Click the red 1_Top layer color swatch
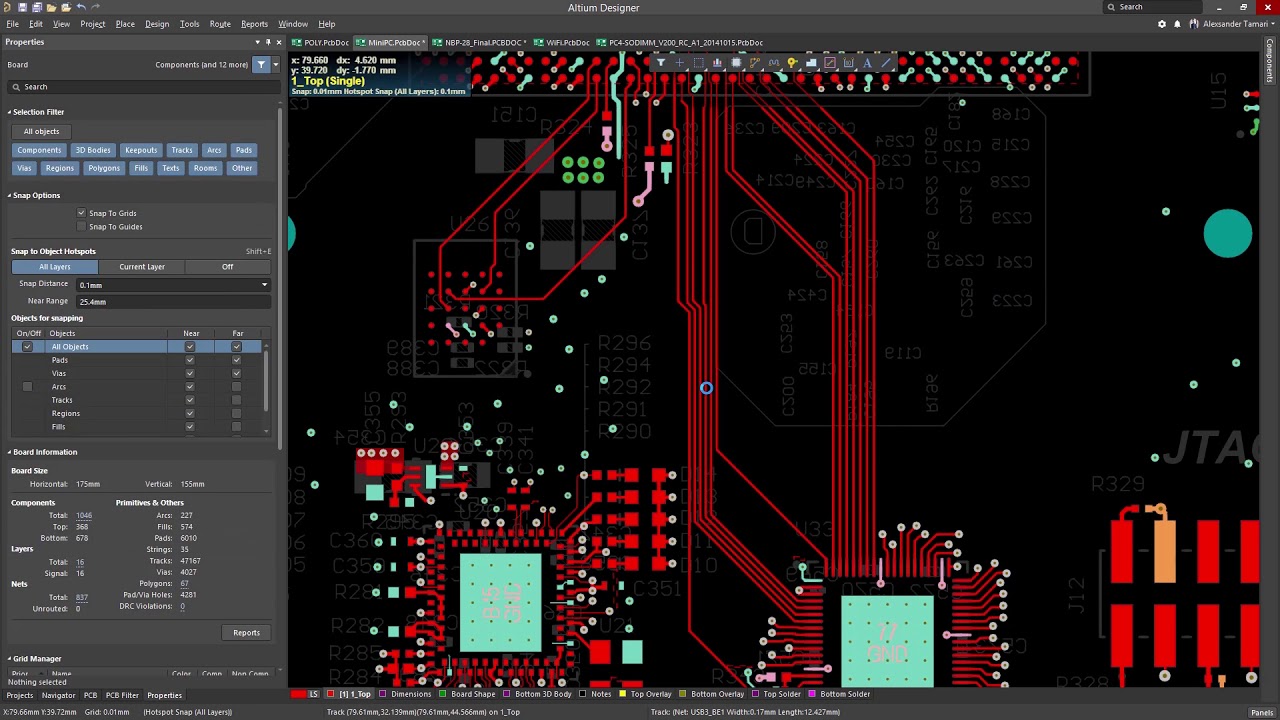The width and height of the screenshot is (1280, 720). tap(332, 694)
